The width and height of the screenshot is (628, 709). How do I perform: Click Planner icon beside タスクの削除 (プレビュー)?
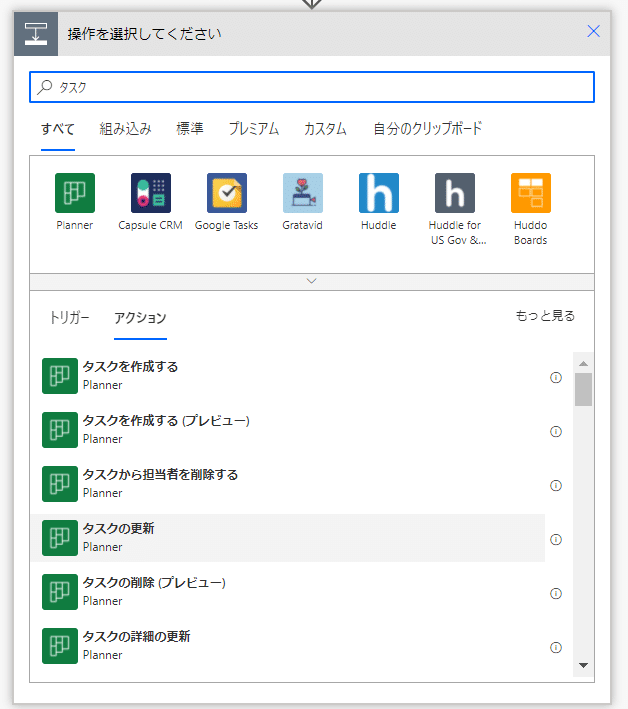point(60,592)
